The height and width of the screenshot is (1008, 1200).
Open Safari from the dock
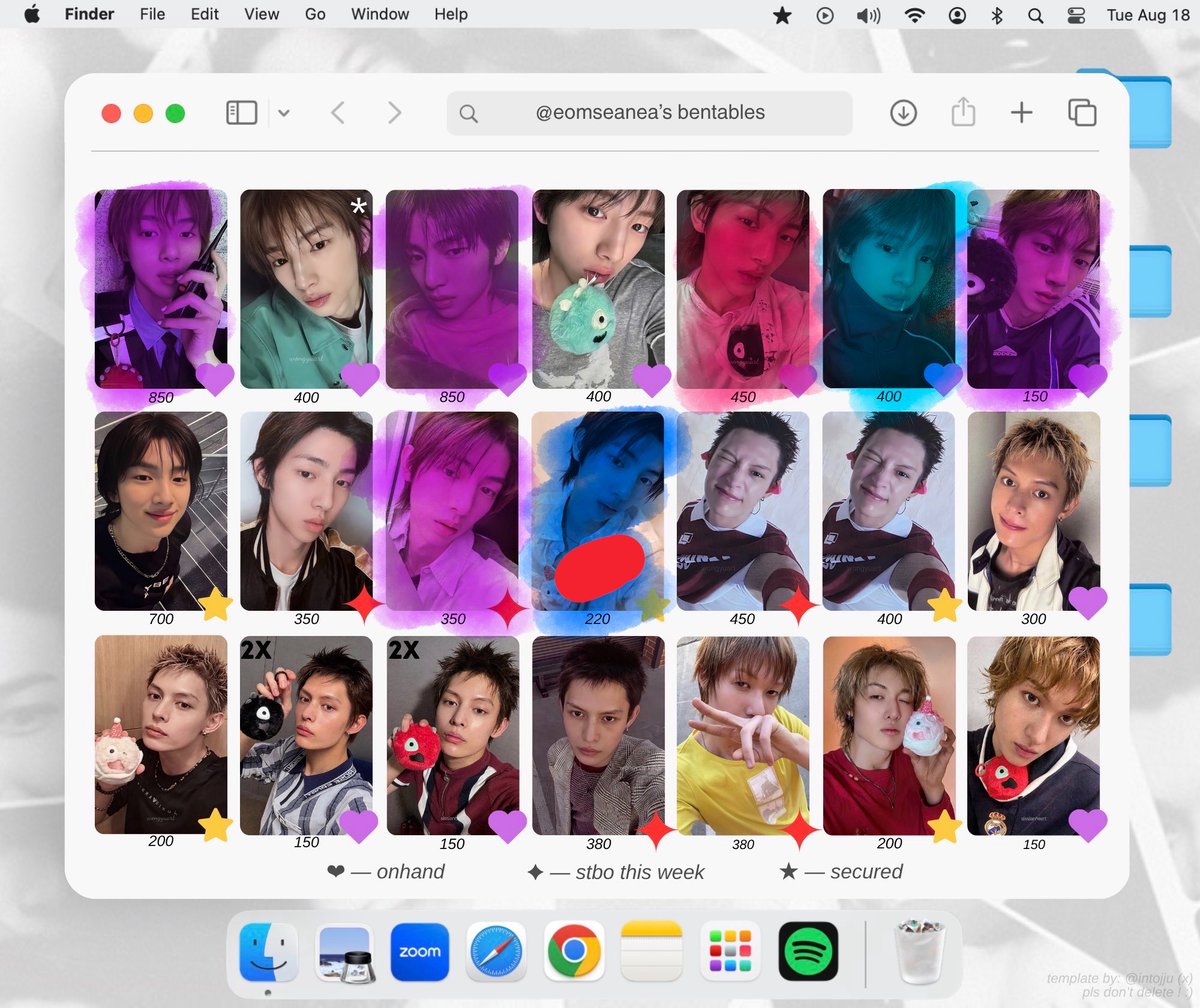coord(496,951)
